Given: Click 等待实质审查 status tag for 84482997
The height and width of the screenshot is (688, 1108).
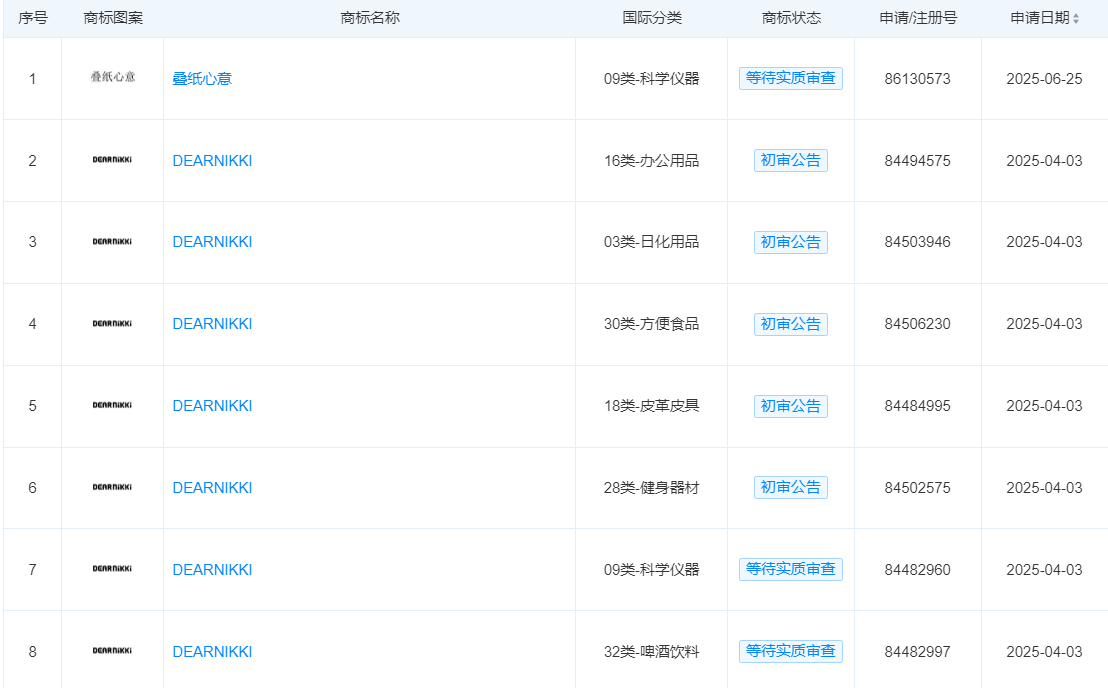Looking at the screenshot, I should 791,651.
